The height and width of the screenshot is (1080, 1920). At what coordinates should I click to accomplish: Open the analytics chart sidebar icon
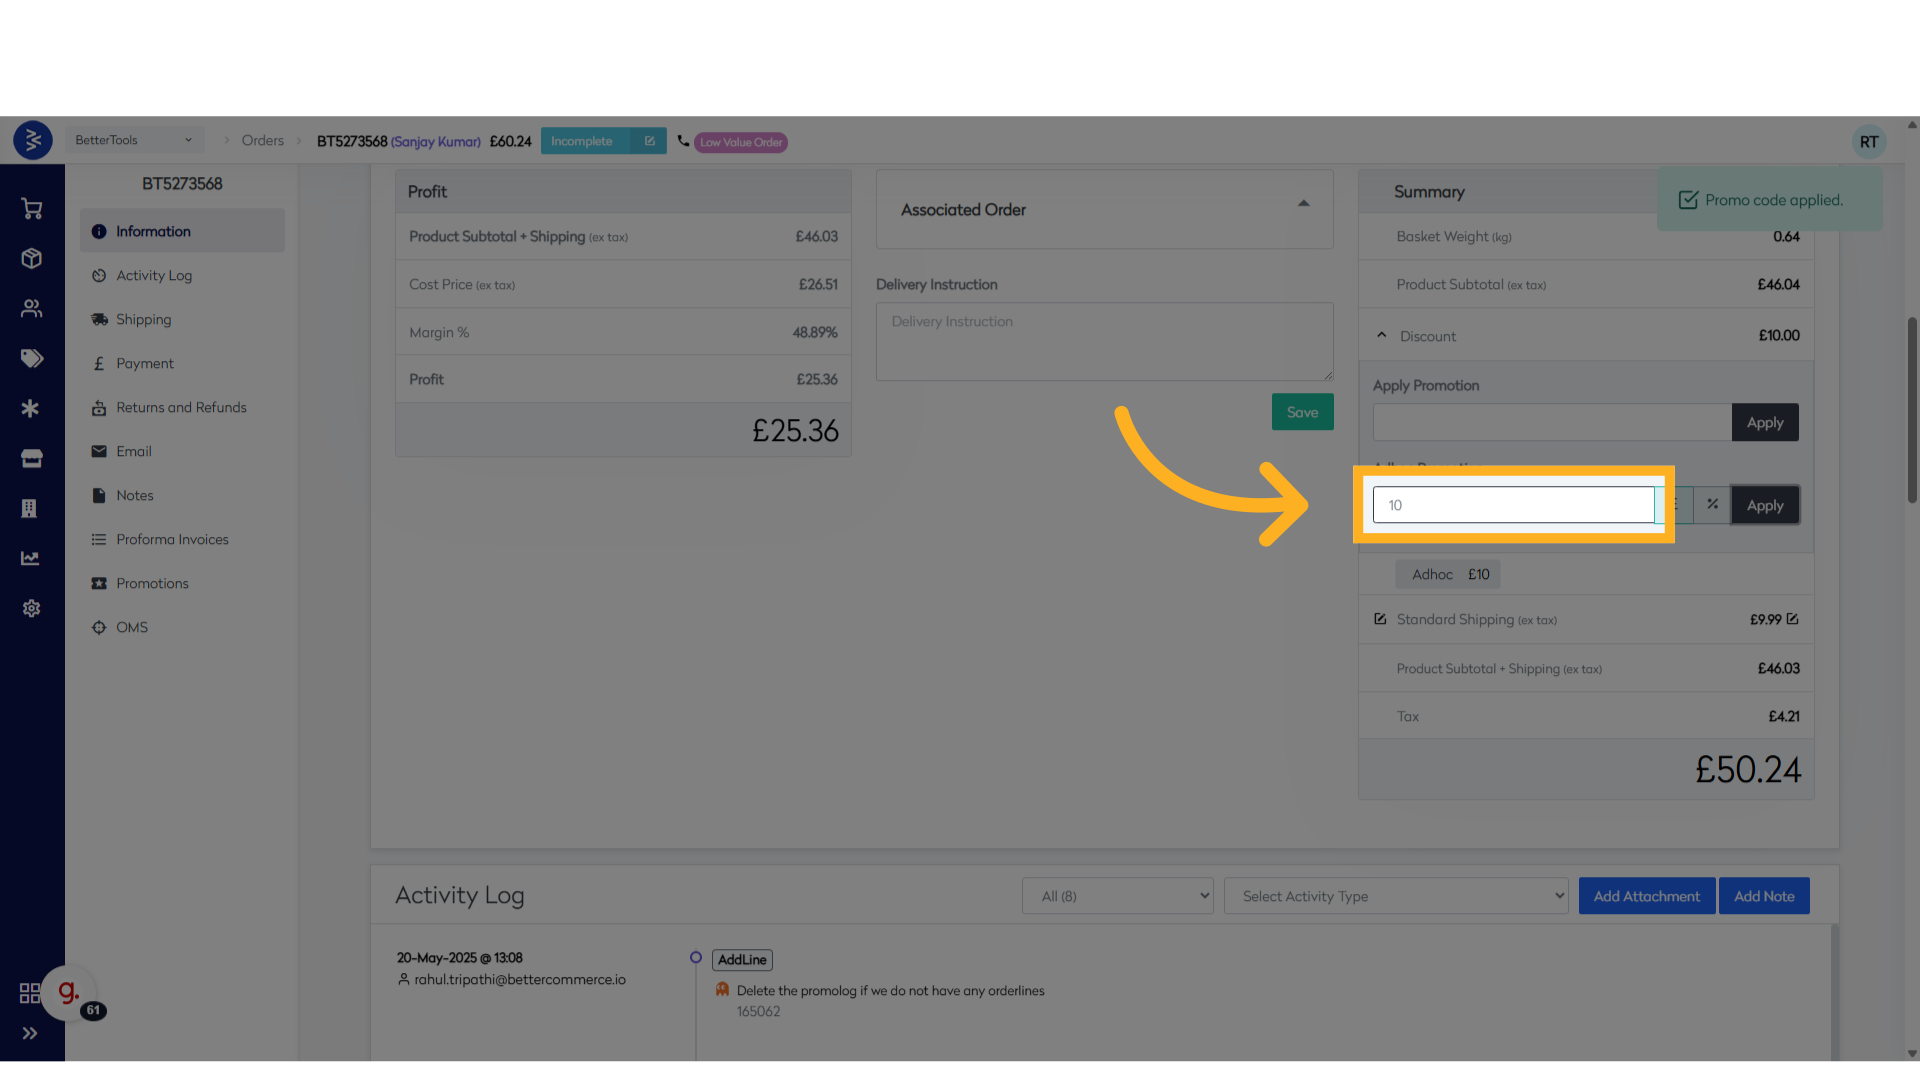click(31, 559)
